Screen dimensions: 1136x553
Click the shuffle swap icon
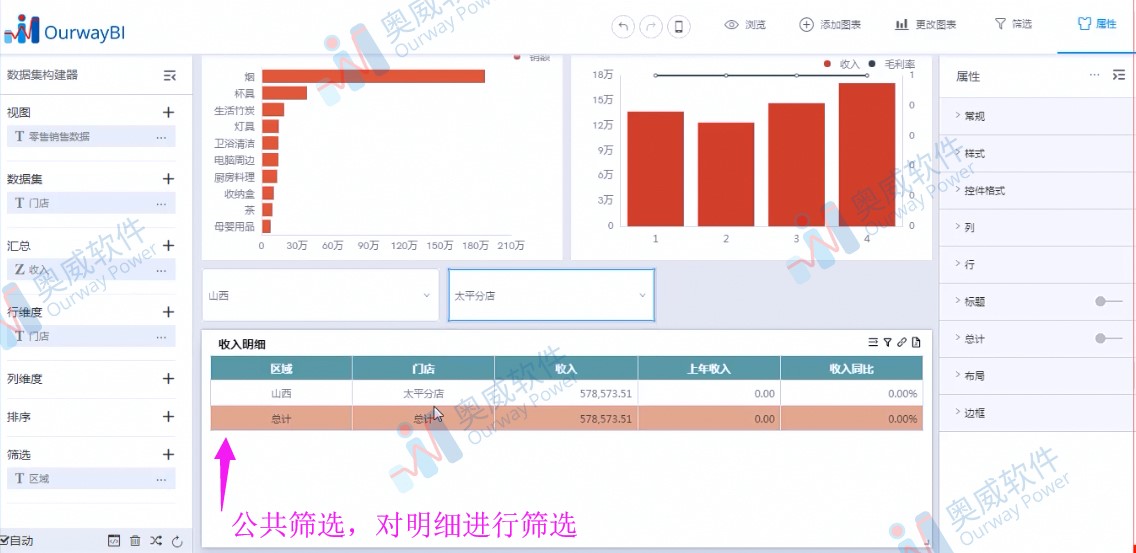pos(156,541)
